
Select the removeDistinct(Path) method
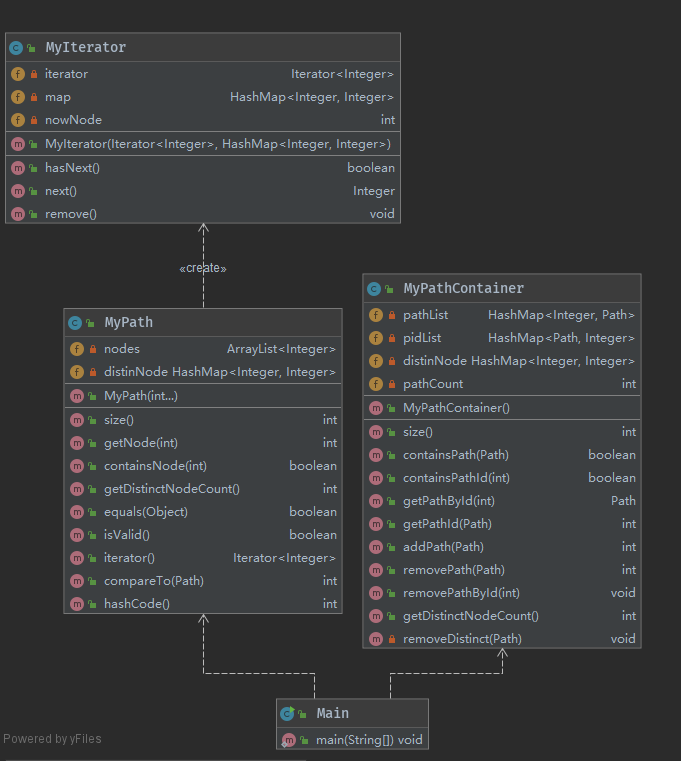(x=502, y=639)
